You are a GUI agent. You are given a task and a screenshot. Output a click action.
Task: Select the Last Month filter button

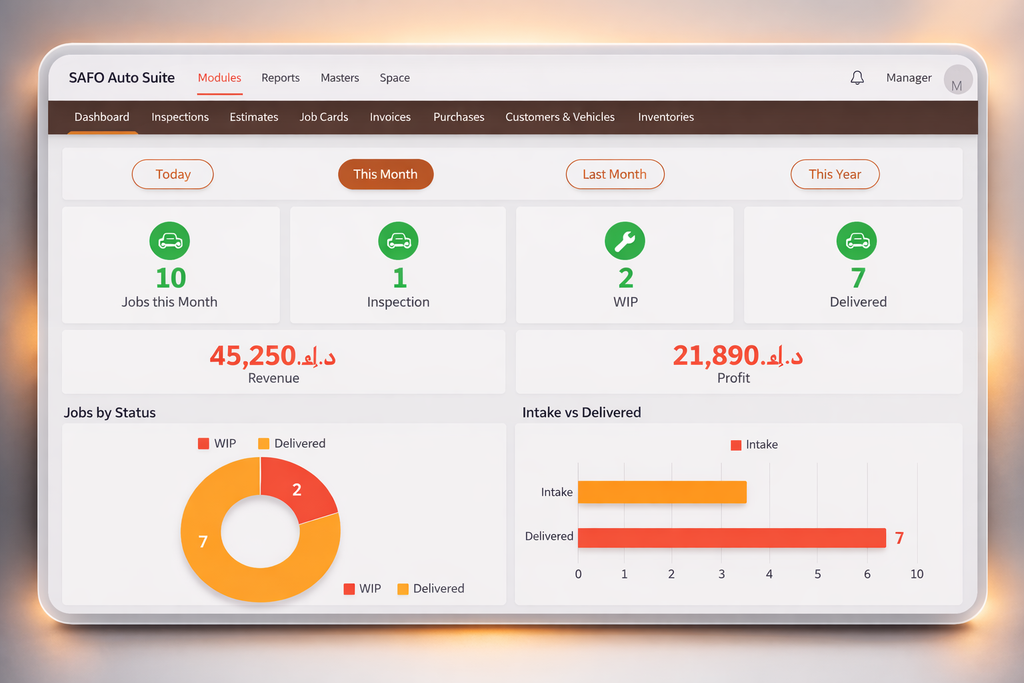615,174
